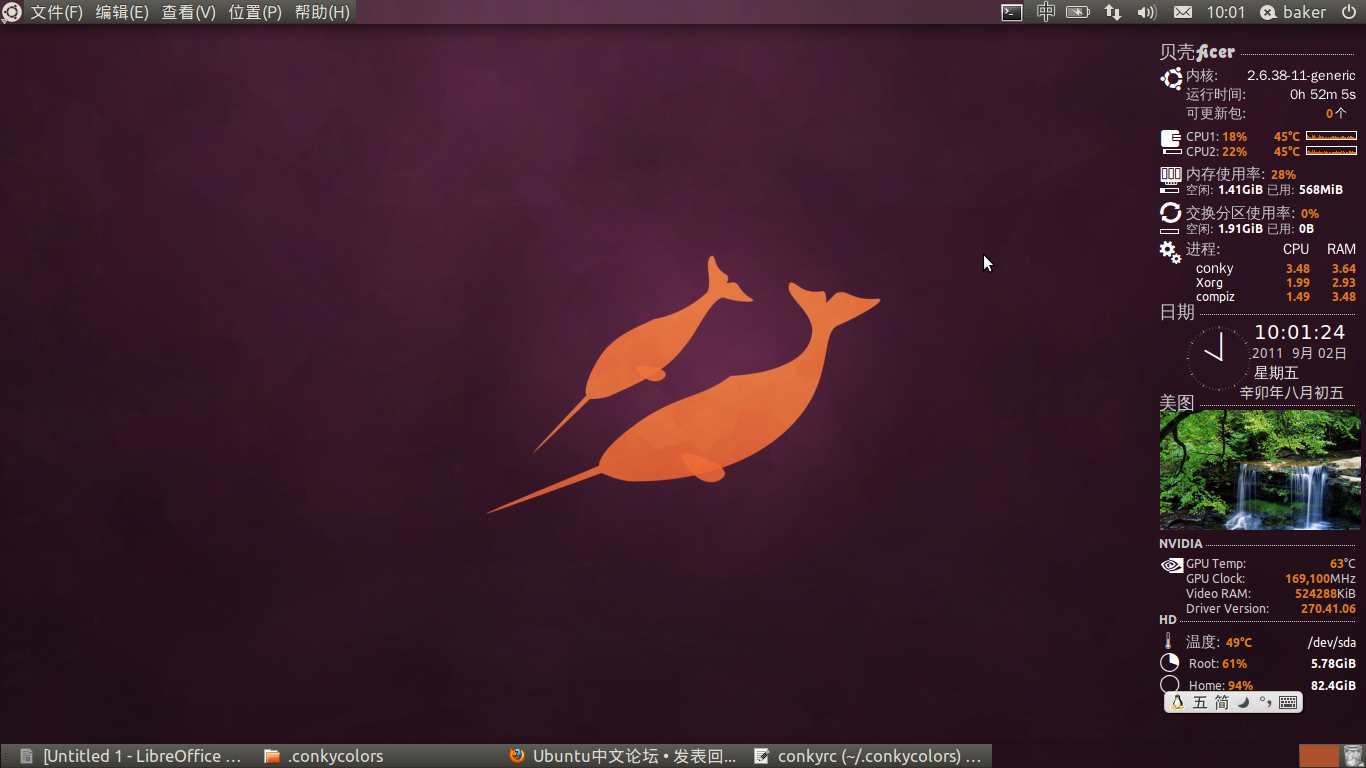Click the kernel version 2.6.38-11-generic
Screen dimensions: 1366x768
point(1301,76)
